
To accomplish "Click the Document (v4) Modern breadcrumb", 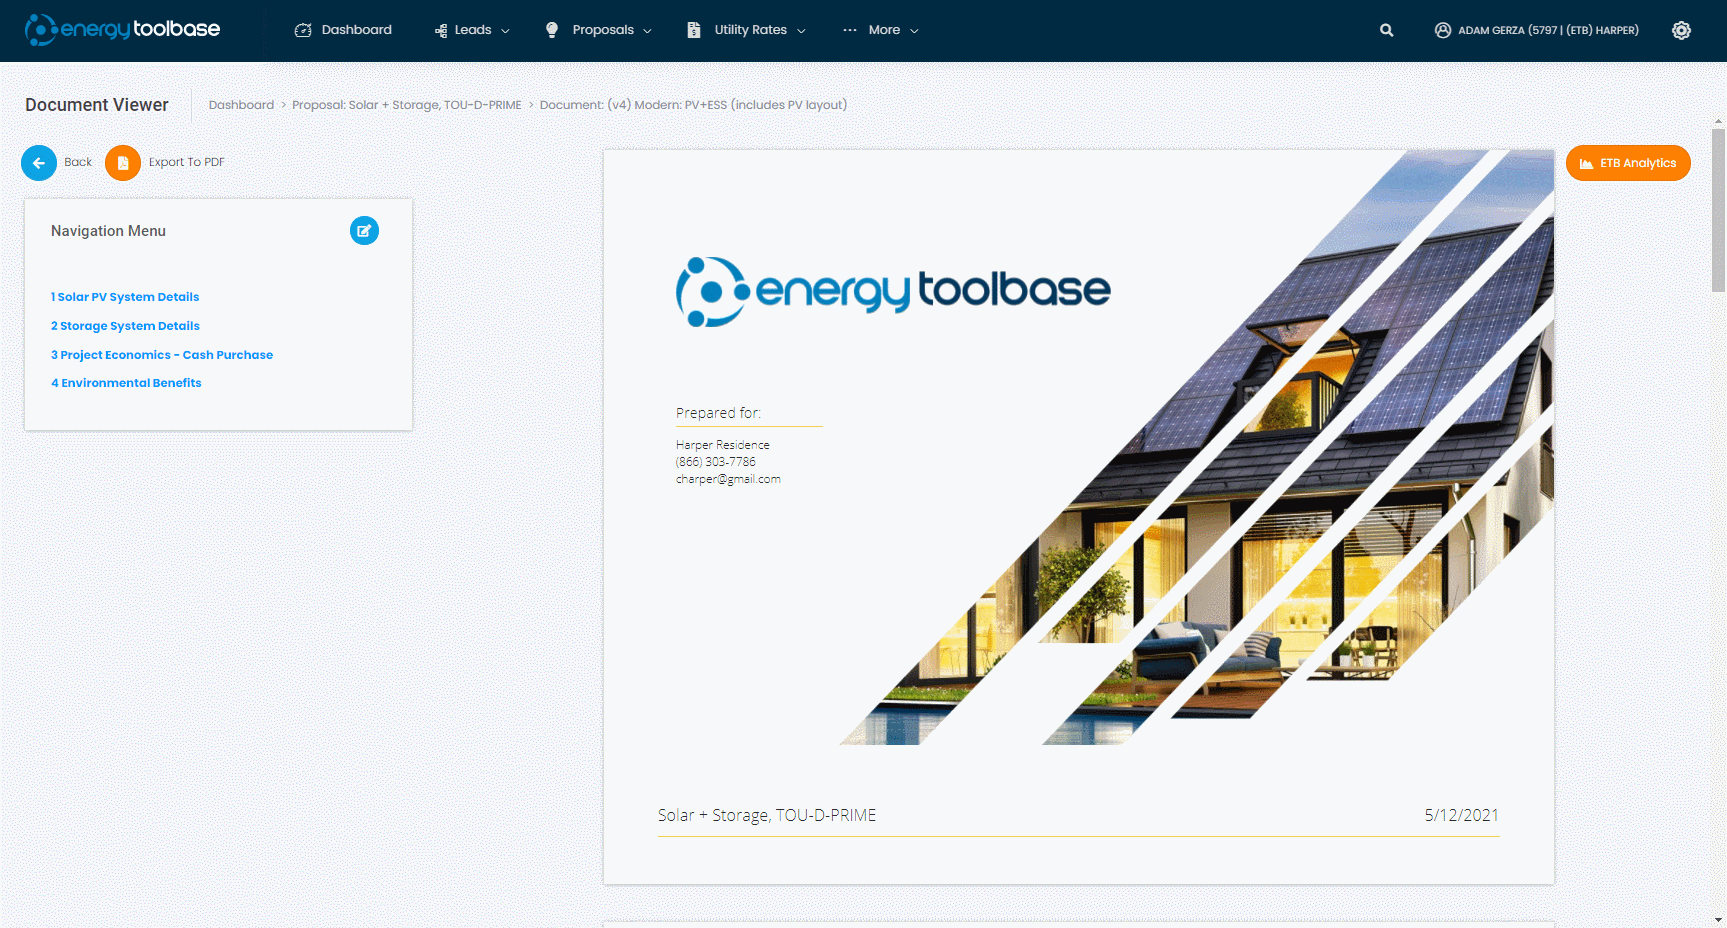I will click(693, 105).
